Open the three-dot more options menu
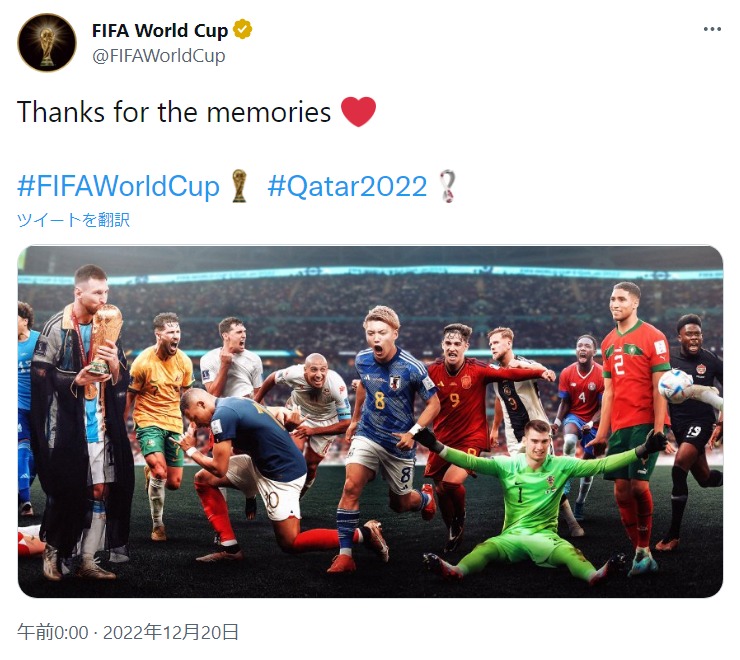Image resolution: width=740 pixels, height=660 pixels. pos(712,29)
